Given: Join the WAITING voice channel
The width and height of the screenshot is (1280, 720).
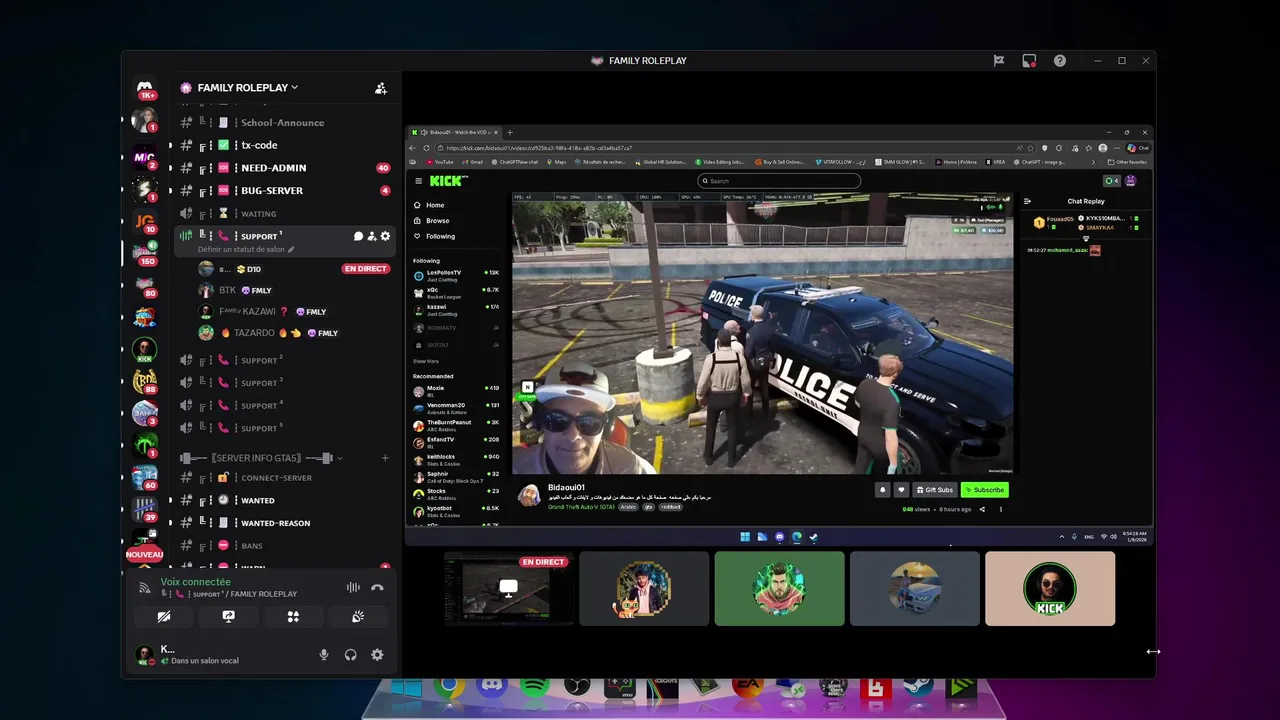Looking at the screenshot, I should [x=283, y=213].
